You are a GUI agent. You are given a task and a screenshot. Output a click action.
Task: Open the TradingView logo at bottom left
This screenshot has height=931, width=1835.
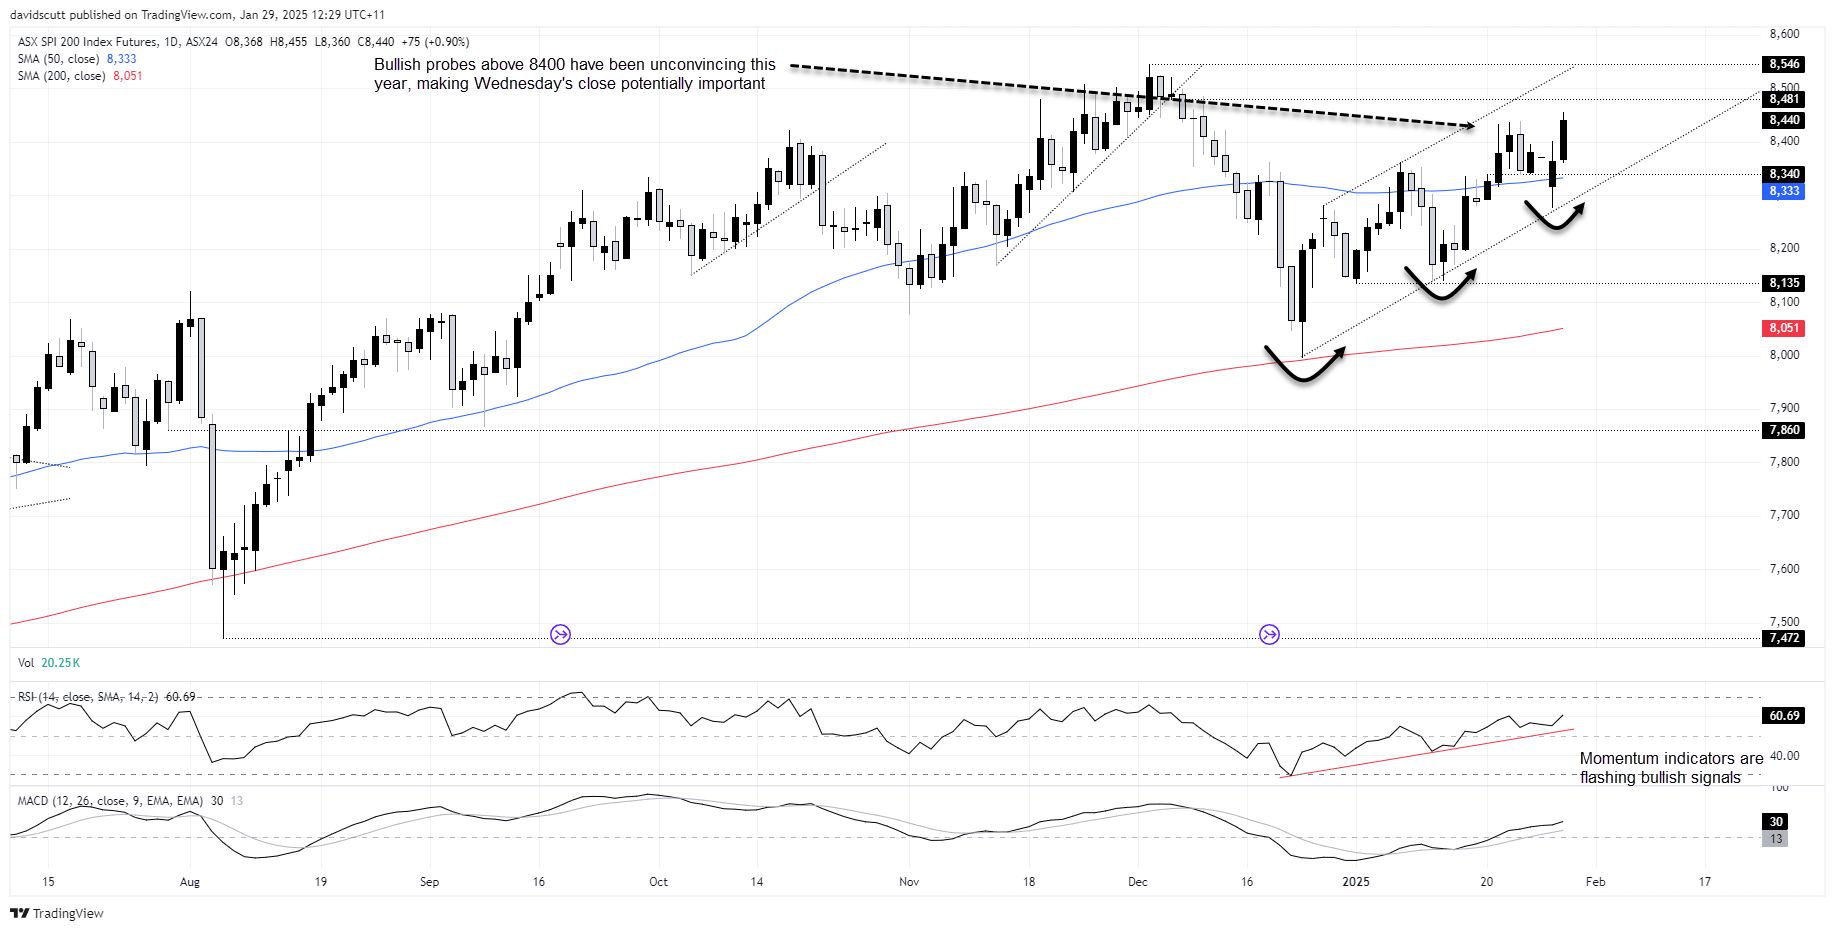click(x=57, y=913)
